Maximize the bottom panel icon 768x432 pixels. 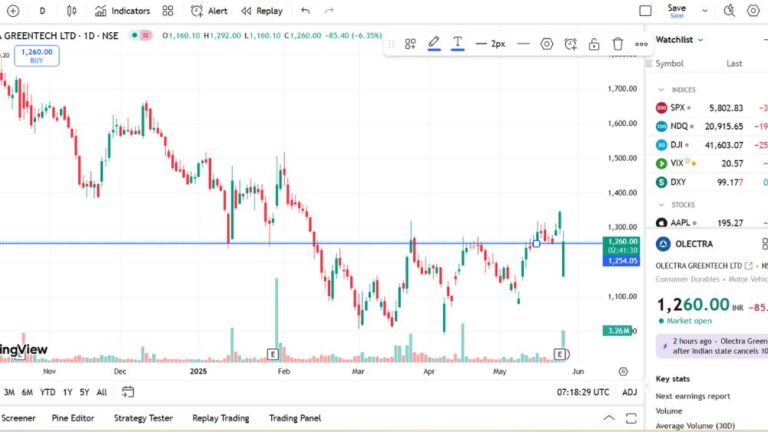[631, 418]
